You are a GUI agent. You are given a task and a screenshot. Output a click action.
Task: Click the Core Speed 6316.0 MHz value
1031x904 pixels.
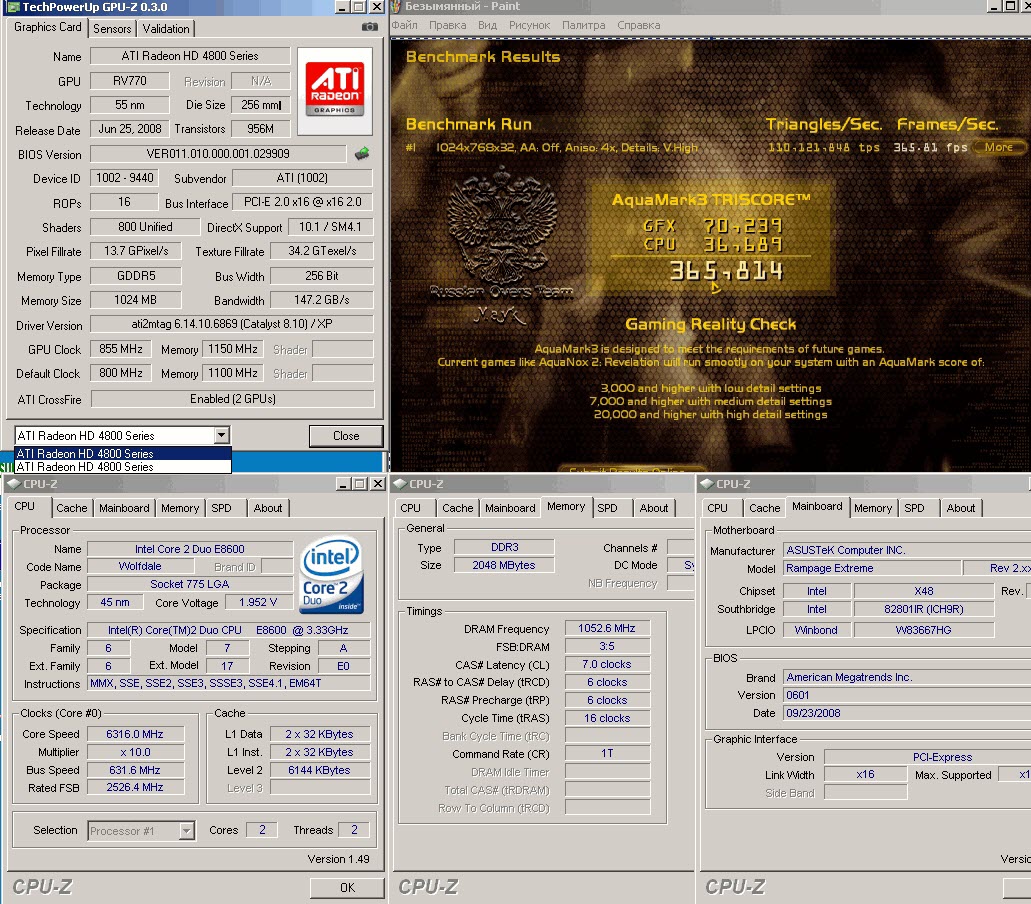point(135,734)
